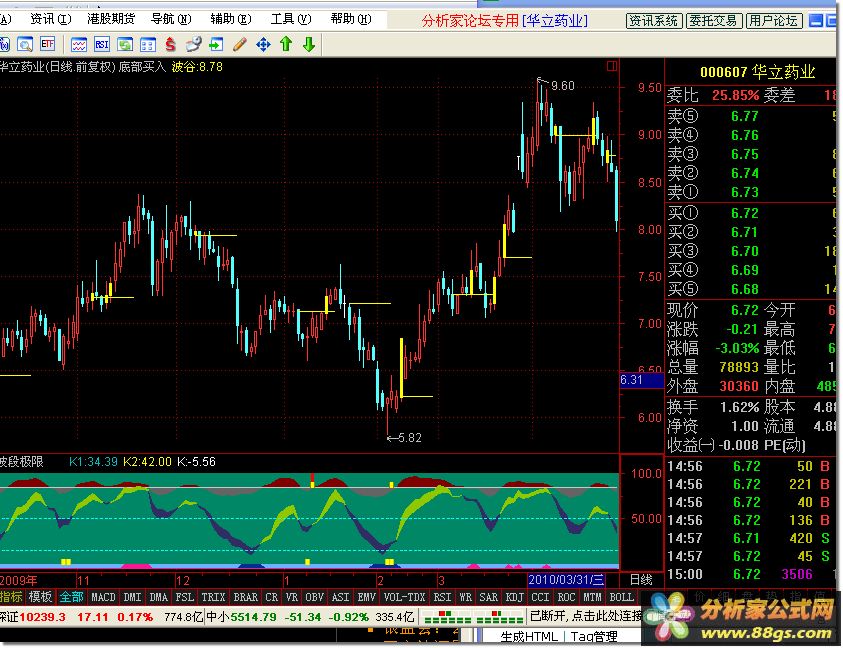Viewport: 843px width, 648px height.
Task: Switch to the VR indicator tab
Action: click(x=292, y=597)
